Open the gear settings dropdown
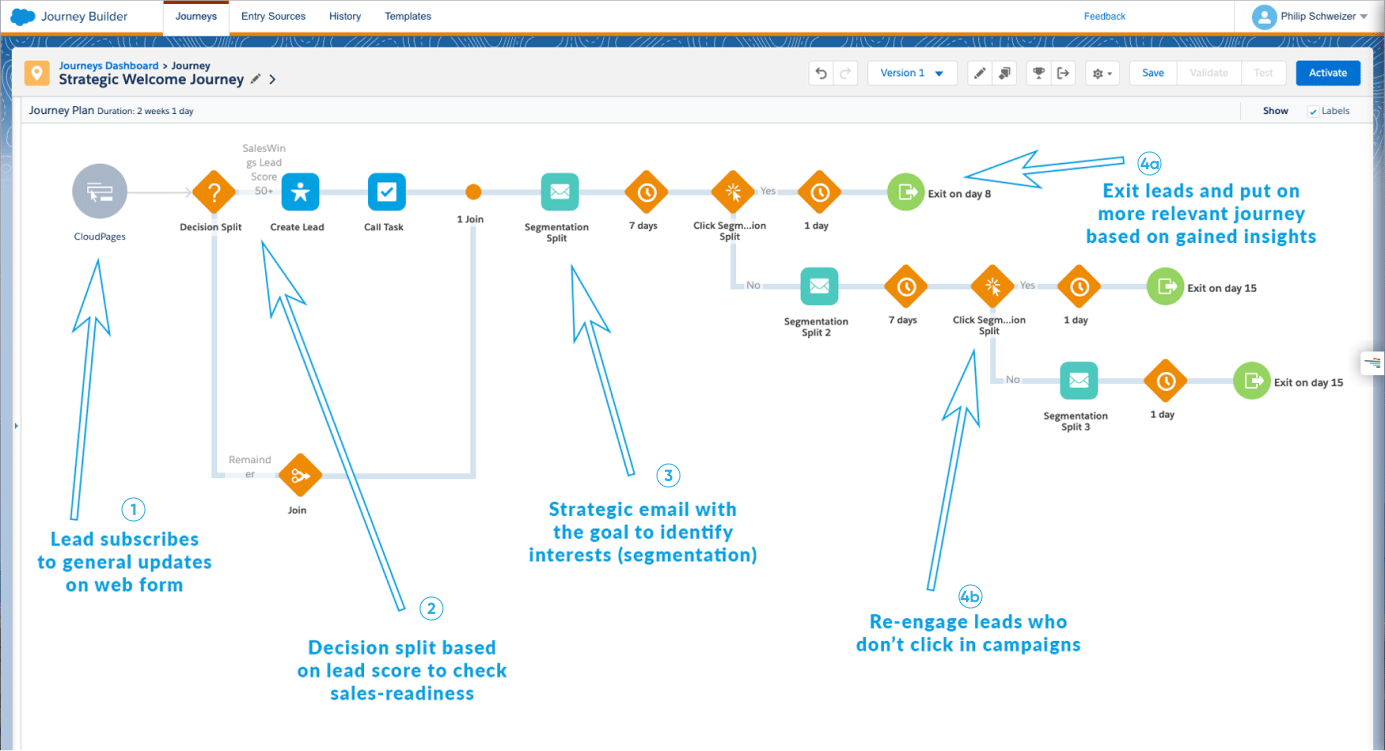The height and width of the screenshot is (751, 1385). point(1102,73)
